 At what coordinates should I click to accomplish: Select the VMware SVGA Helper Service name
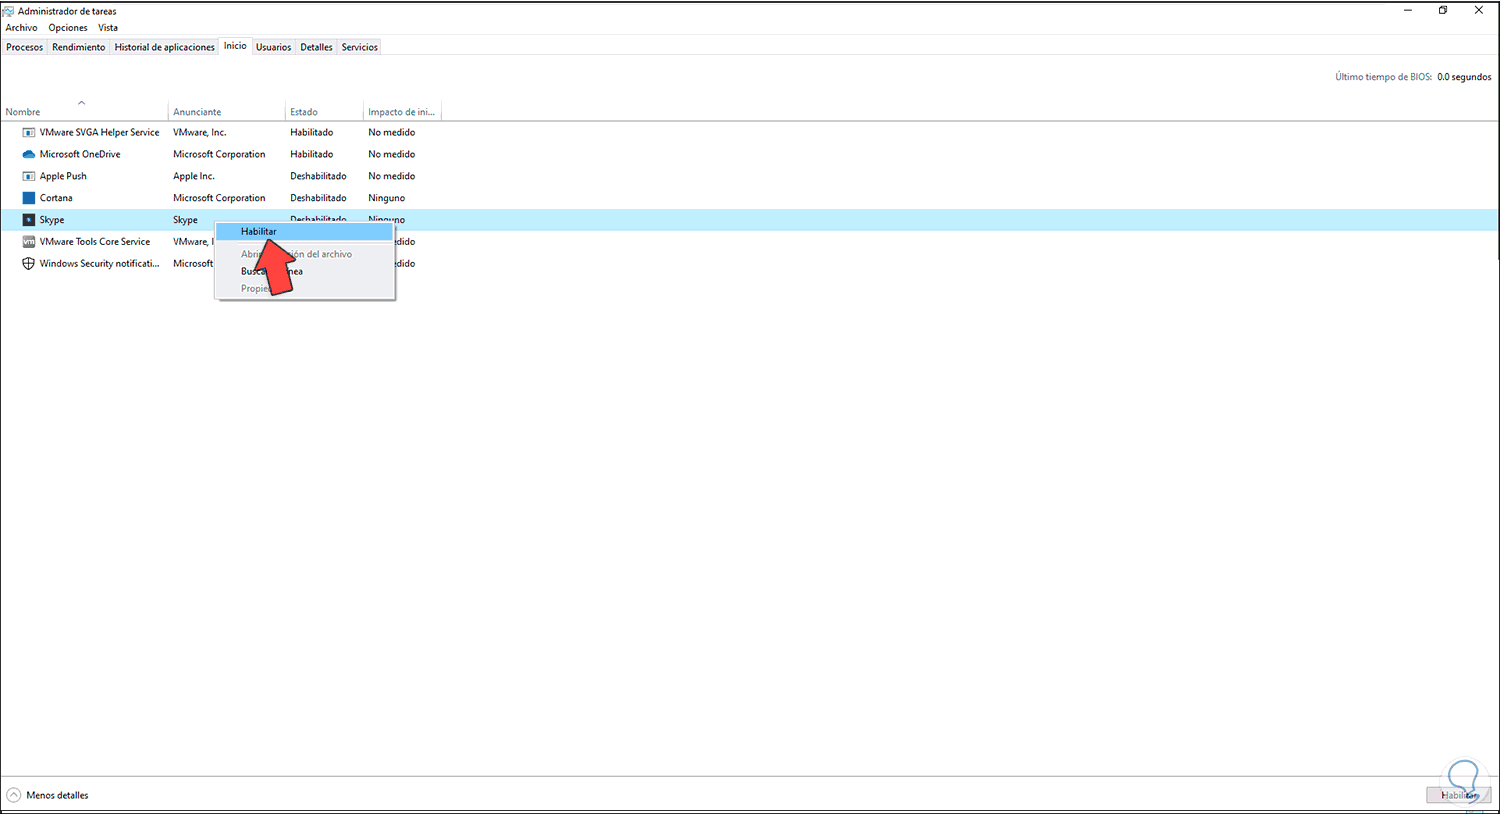coord(99,132)
